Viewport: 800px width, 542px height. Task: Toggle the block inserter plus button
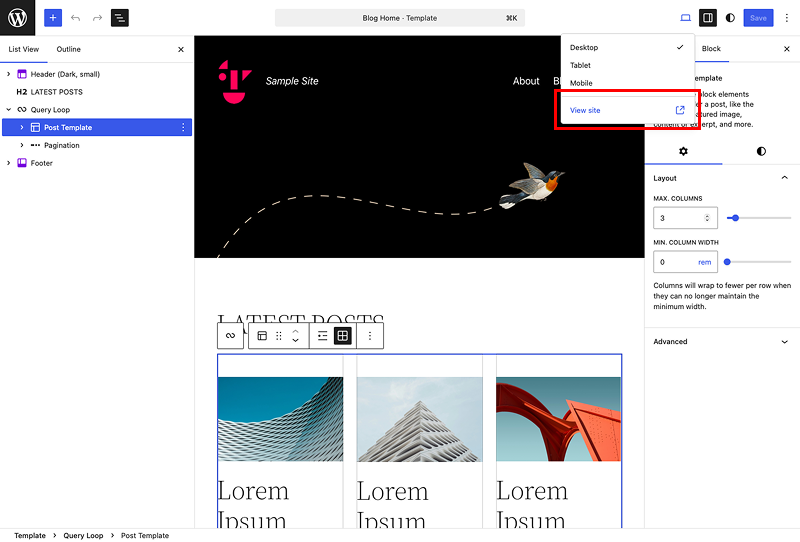tap(53, 18)
